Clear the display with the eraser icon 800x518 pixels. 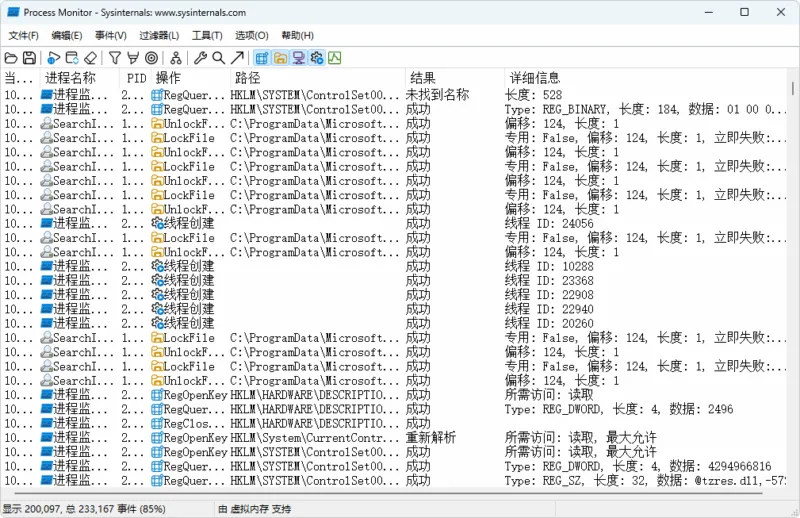click(x=90, y=58)
